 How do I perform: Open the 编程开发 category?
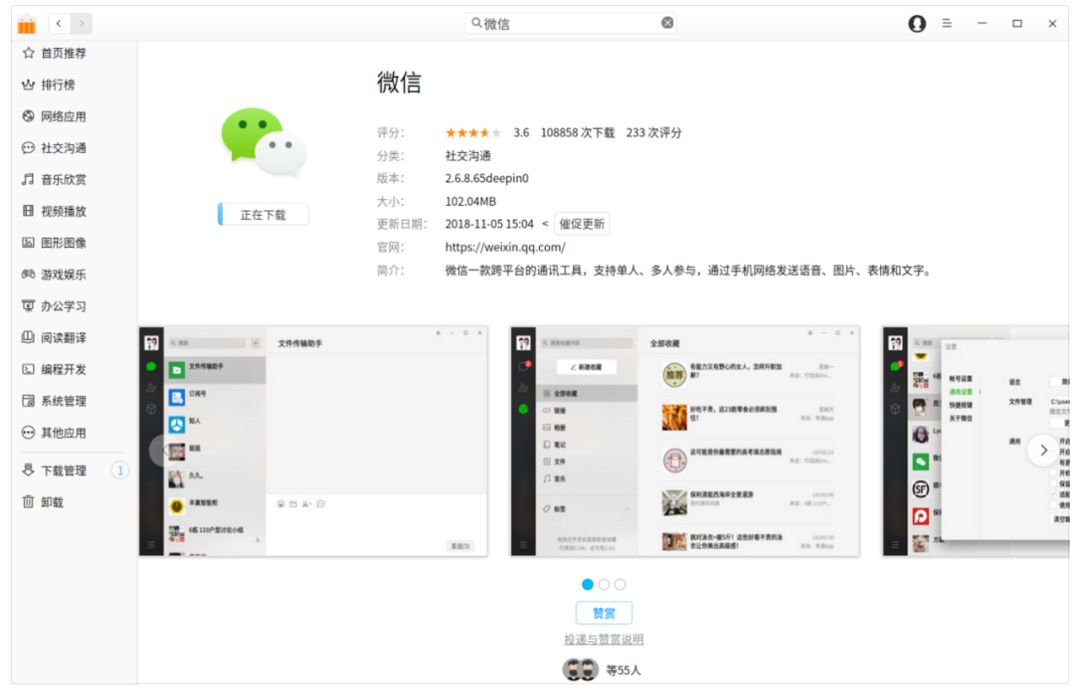pyautogui.click(x=63, y=370)
